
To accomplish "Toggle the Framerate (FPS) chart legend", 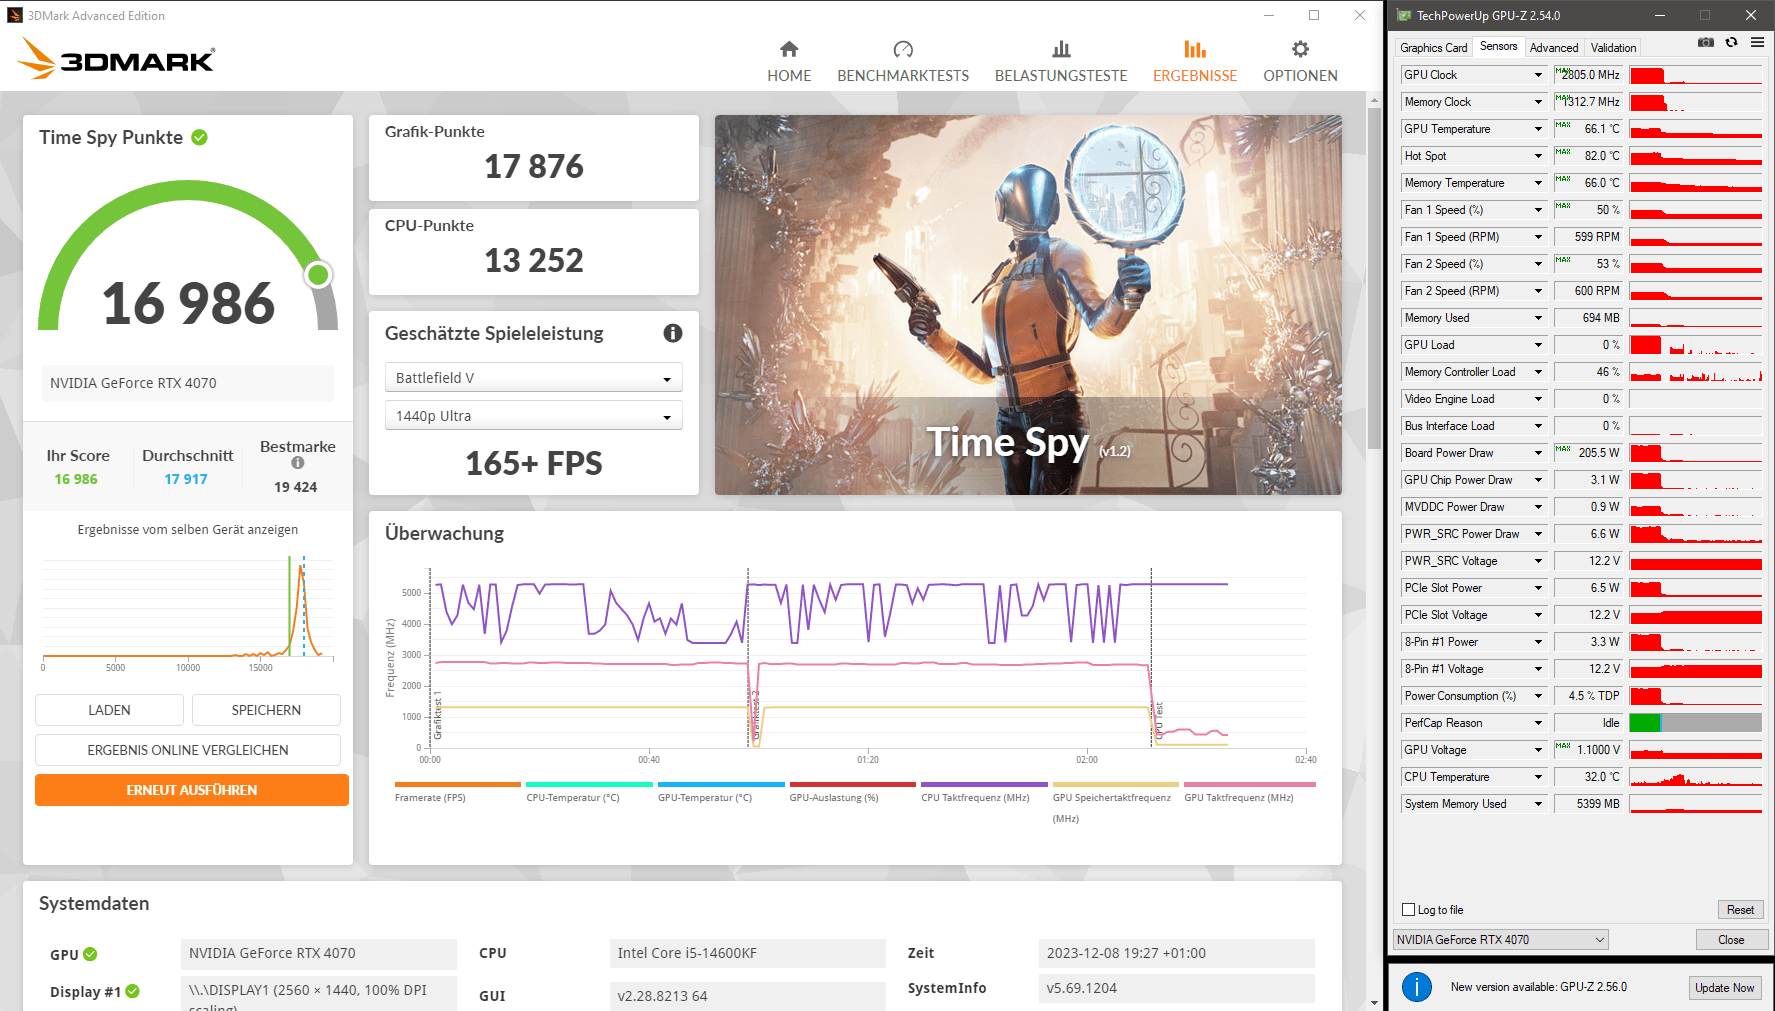I will [x=457, y=792].
